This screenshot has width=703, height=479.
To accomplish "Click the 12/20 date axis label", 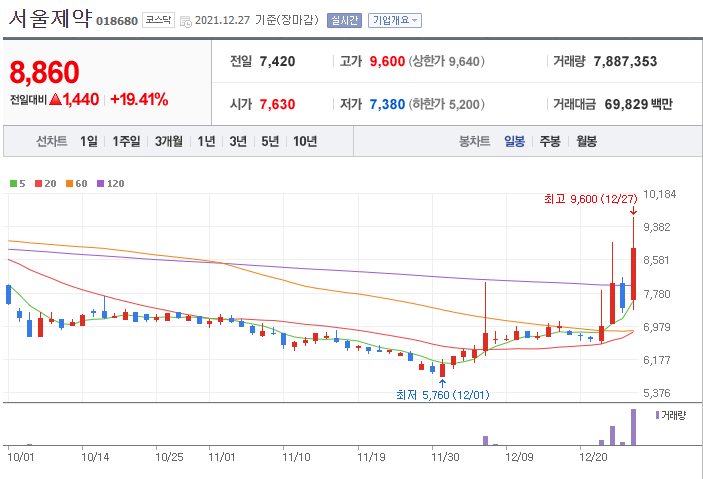I will [x=593, y=457].
